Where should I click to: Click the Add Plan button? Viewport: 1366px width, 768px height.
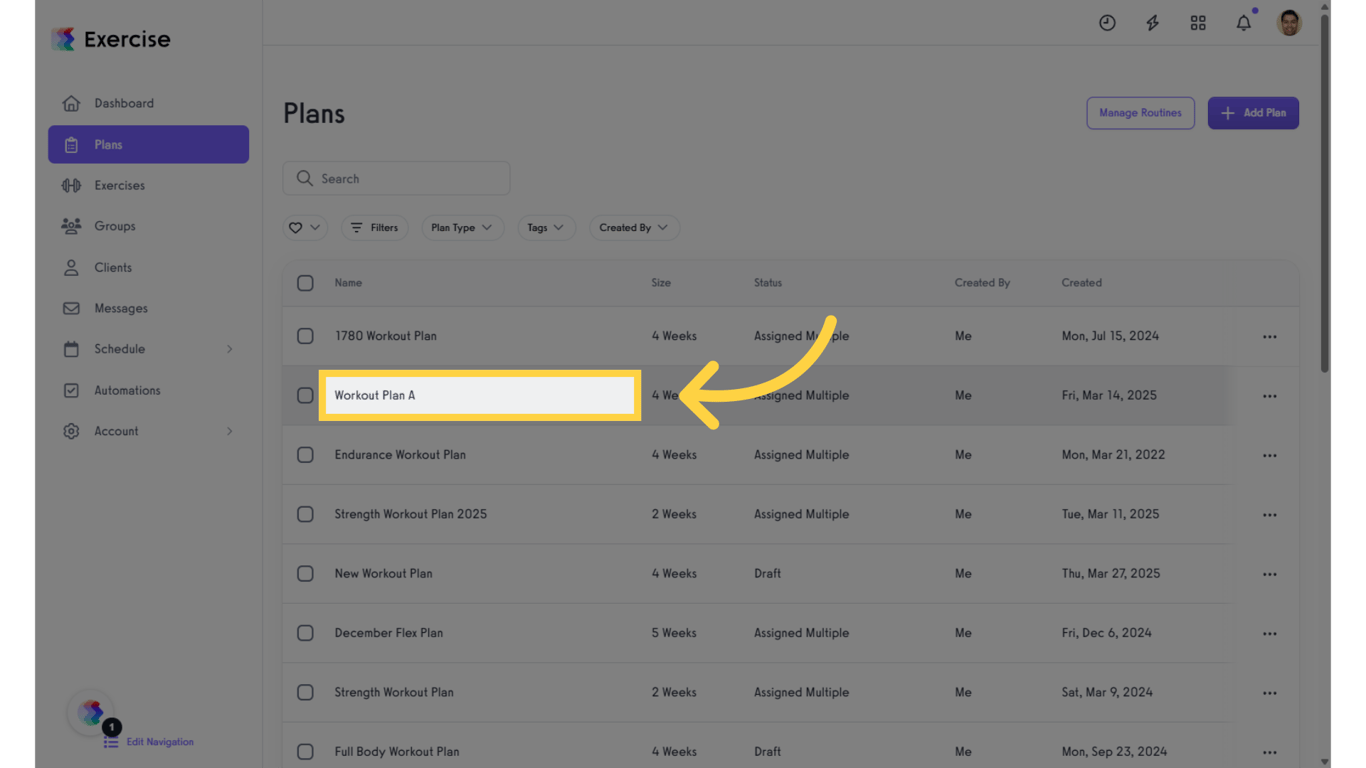(1253, 113)
